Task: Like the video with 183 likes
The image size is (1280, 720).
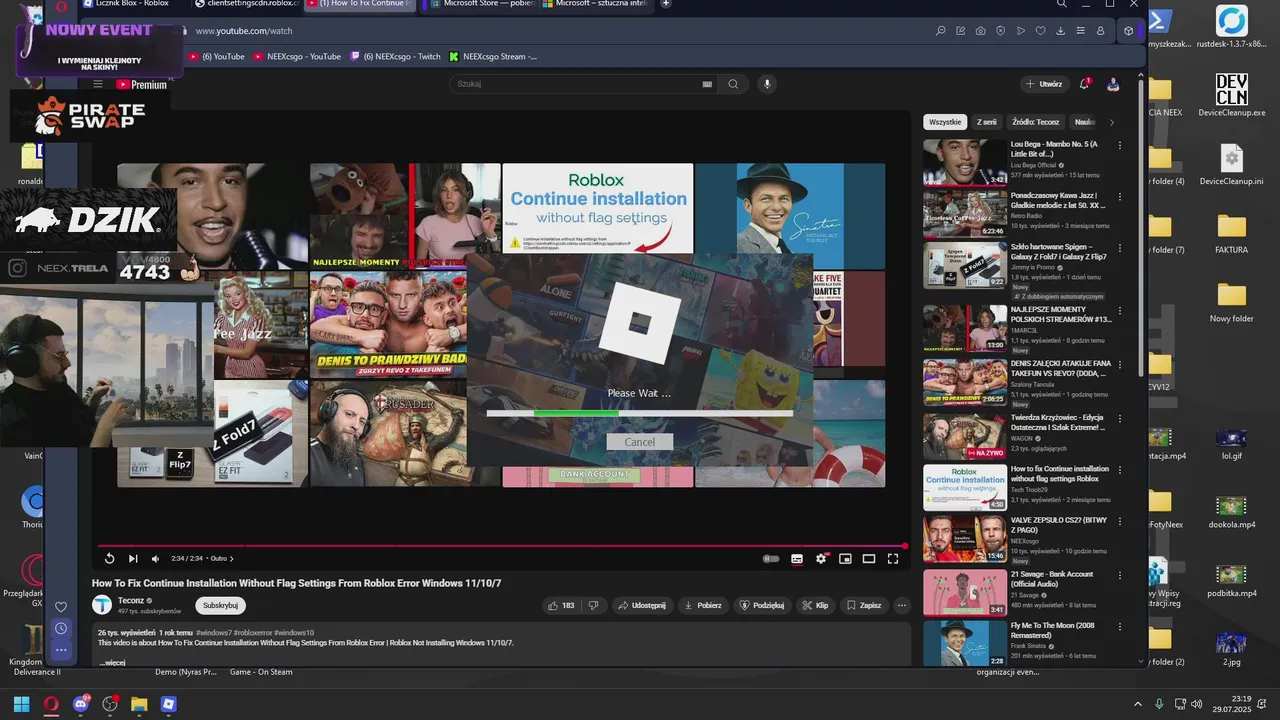Action: [560, 605]
